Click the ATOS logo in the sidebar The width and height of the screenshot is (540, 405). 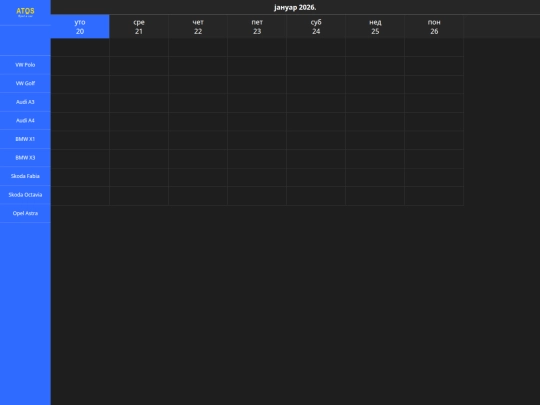(25, 12)
